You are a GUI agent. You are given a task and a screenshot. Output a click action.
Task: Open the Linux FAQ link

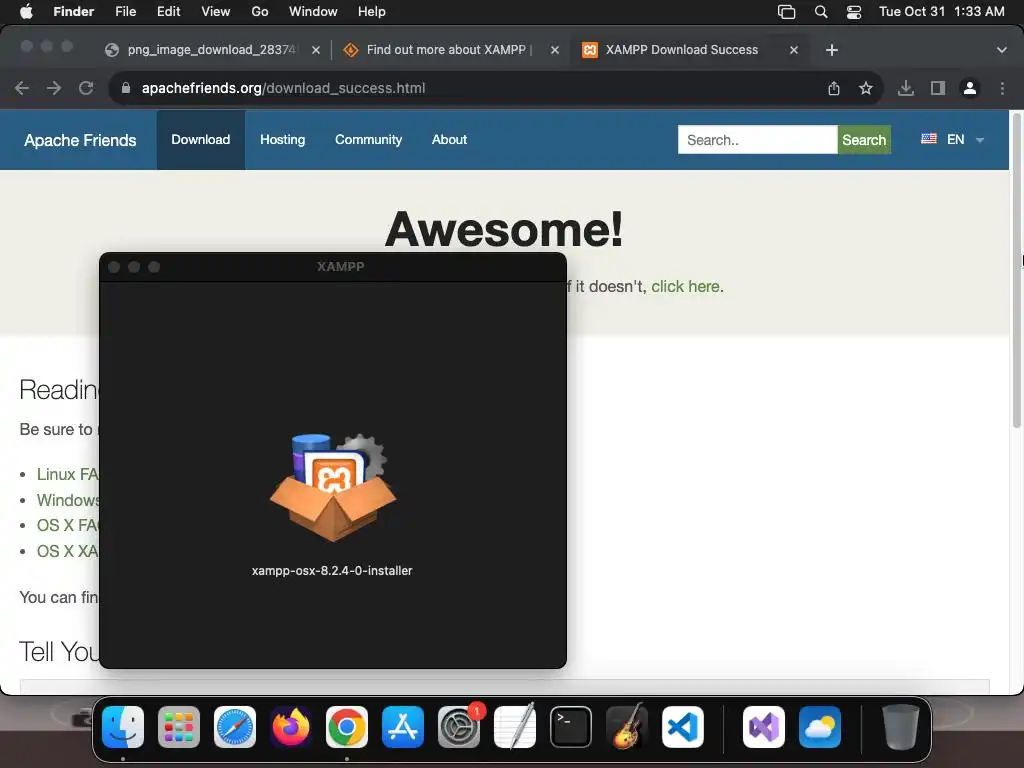67,474
